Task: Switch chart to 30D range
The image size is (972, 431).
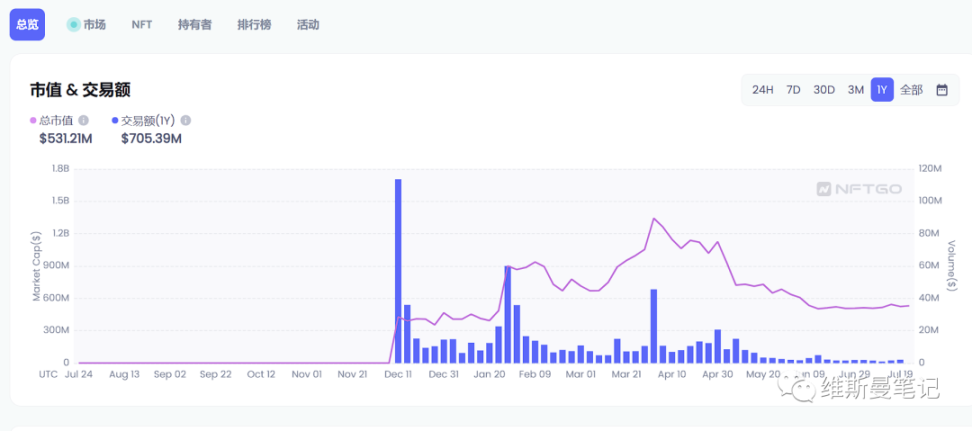Action: pyautogui.click(x=823, y=90)
